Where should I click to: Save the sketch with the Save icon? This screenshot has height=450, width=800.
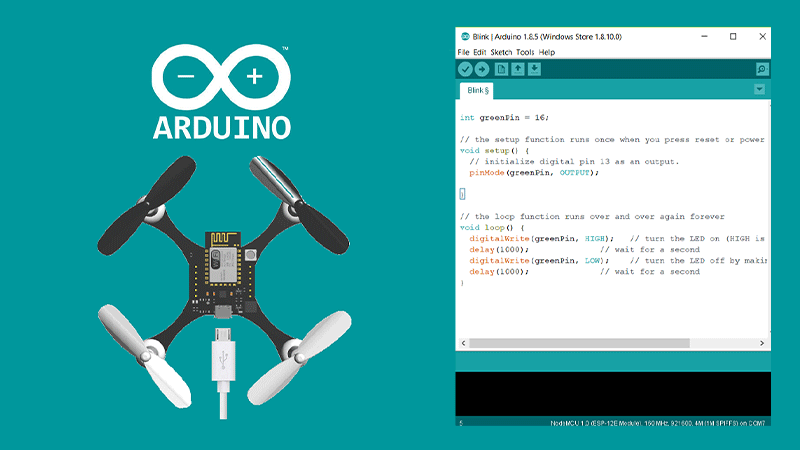tap(534, 69)
